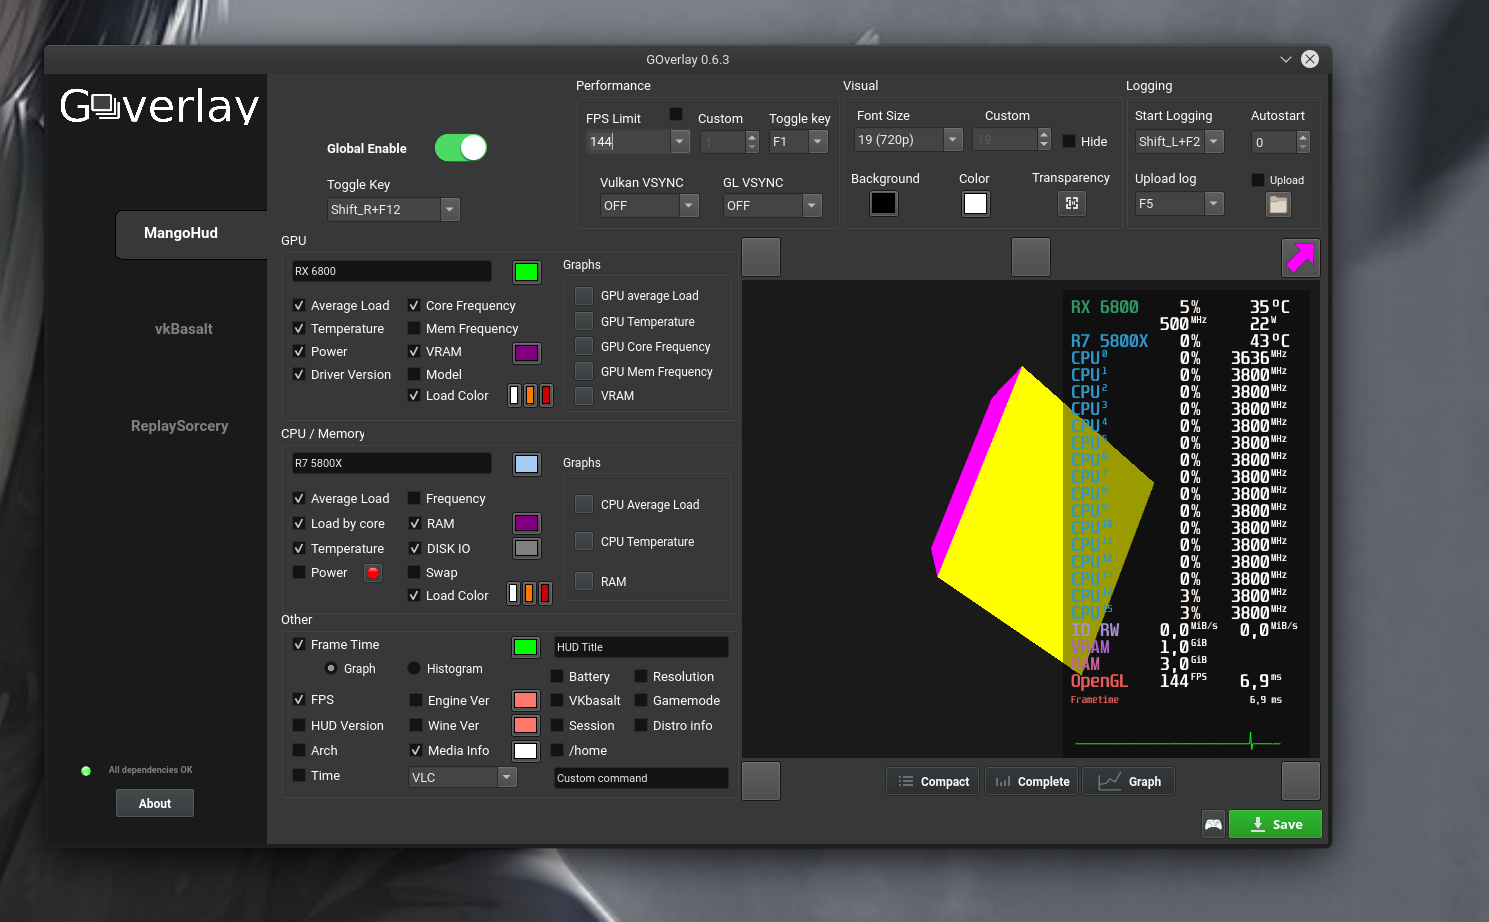Viewport: 1489px width, 922px height.
Task: Uncheck the Frame Time checkbox
Action: [x=299, y=644]
